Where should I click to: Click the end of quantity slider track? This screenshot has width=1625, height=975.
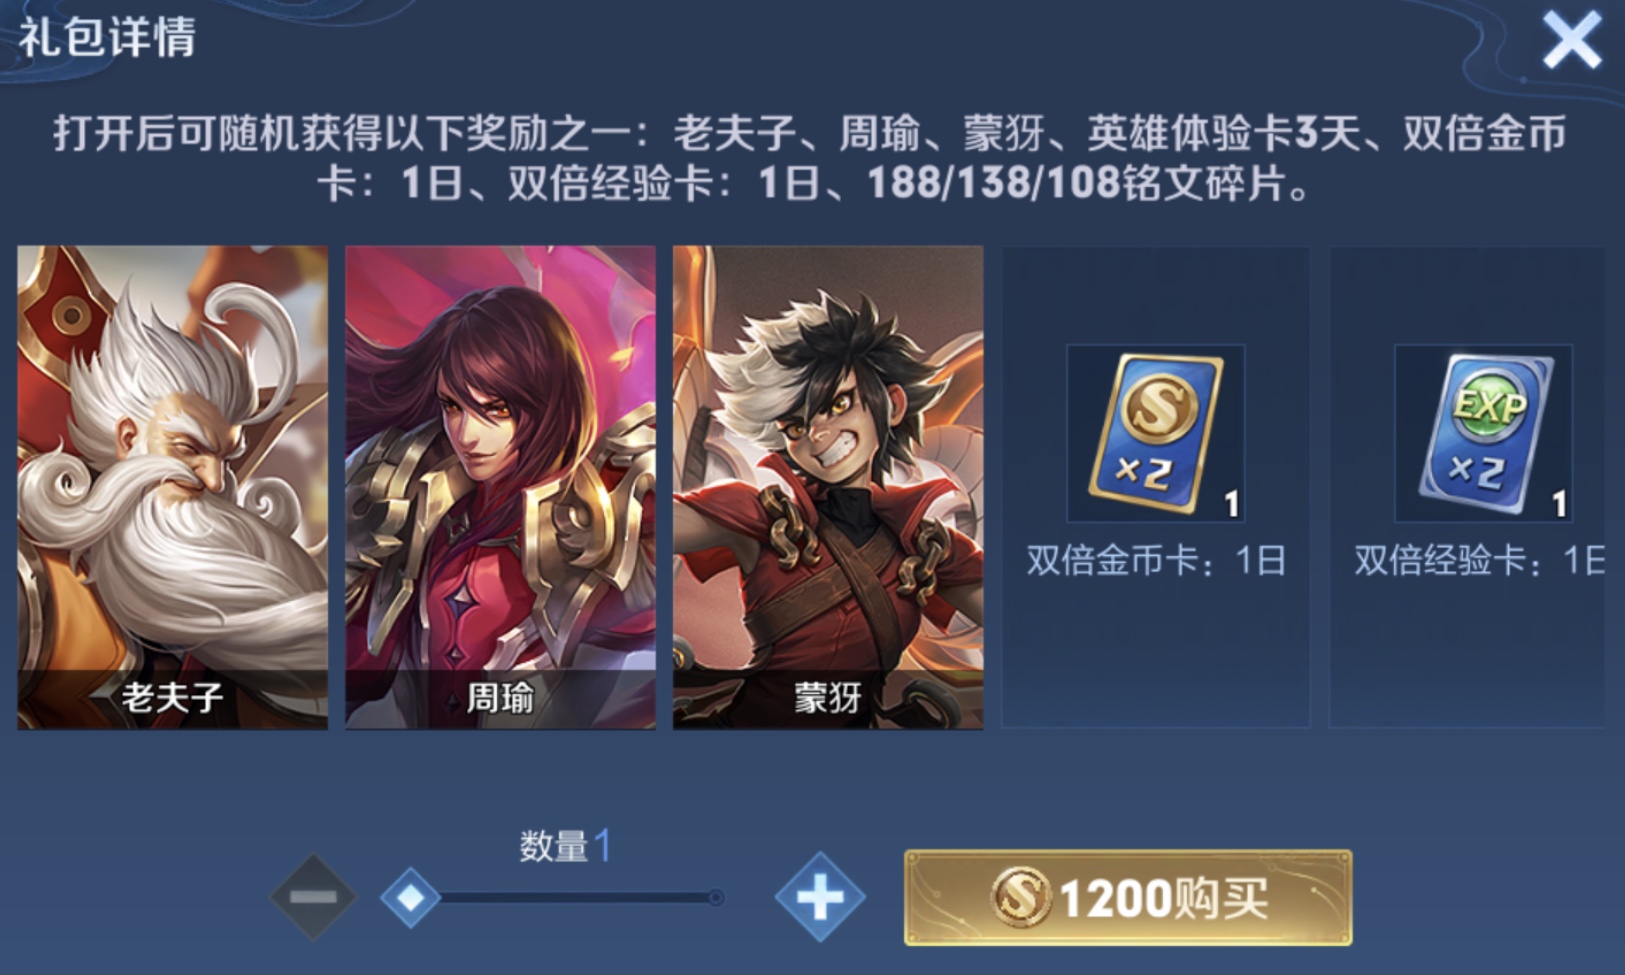[716, 897]
